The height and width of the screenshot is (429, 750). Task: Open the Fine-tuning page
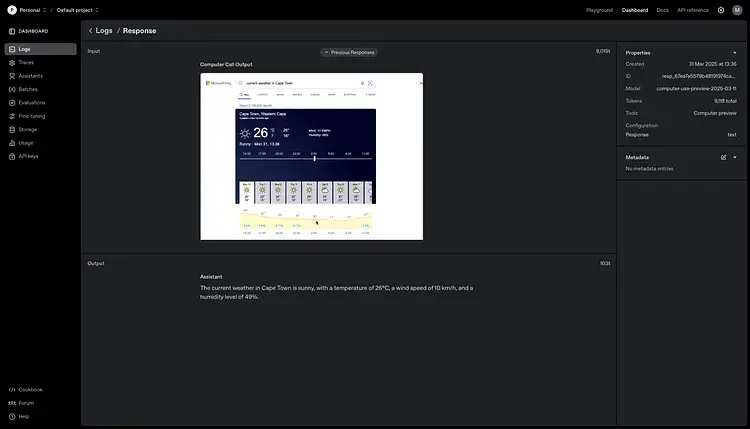32,116
